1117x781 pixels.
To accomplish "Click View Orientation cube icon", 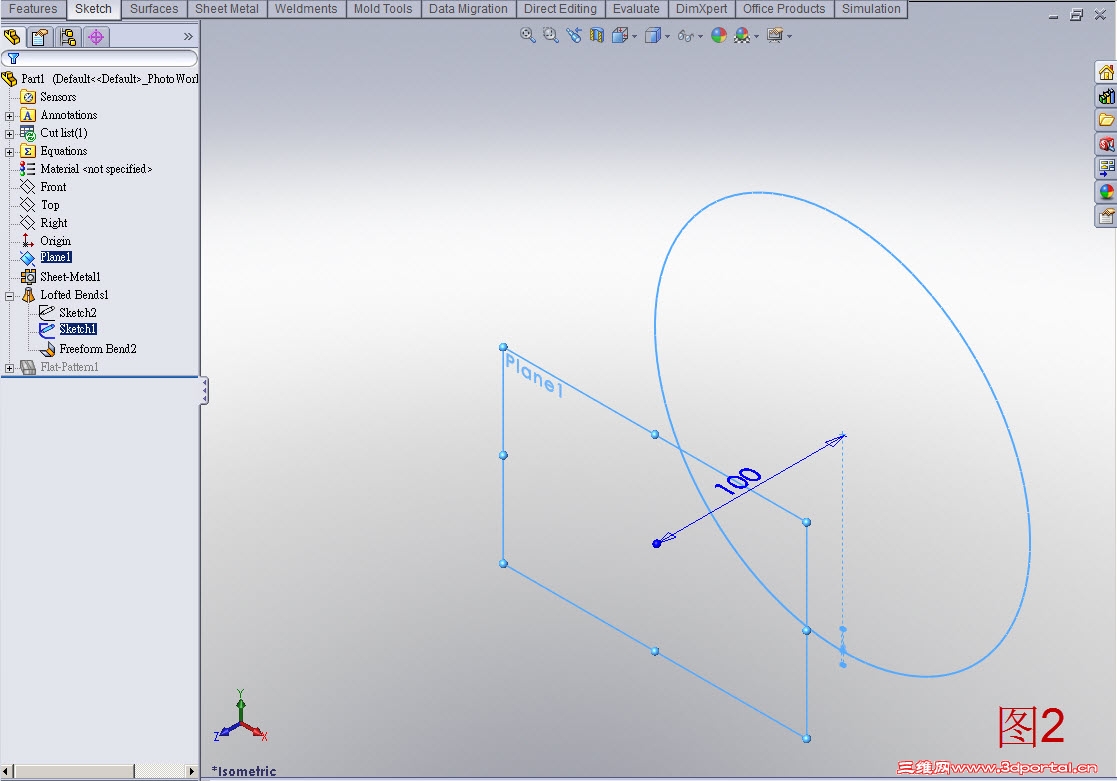I will coord(620,35).
